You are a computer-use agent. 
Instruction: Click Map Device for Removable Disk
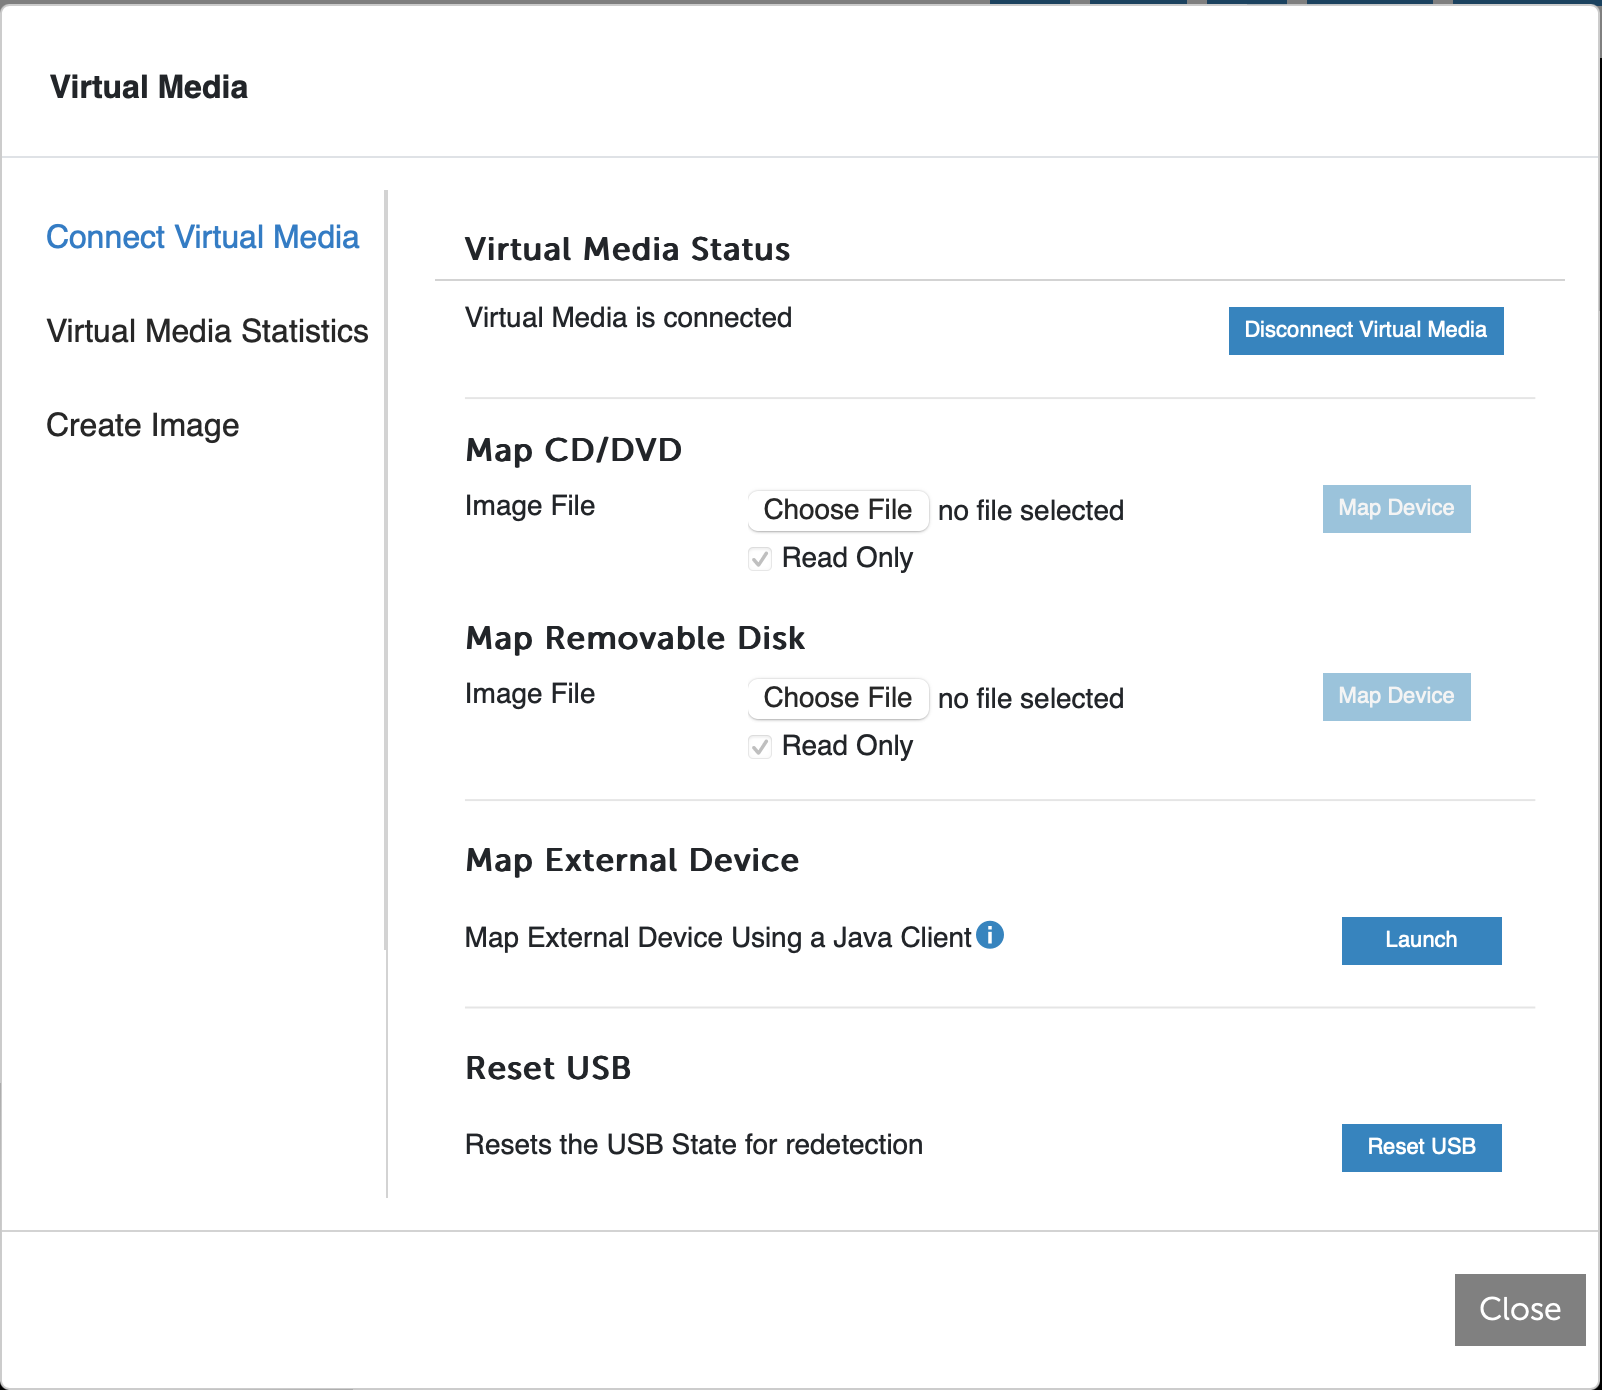coord(1395,696)
